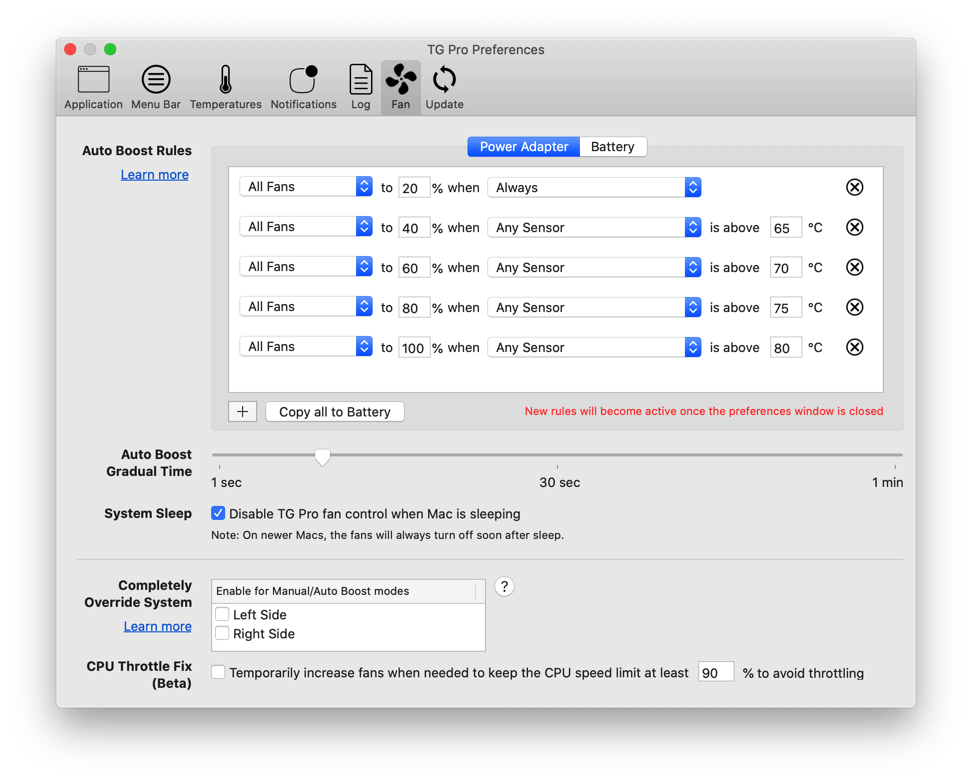Click the CPU speed limit field showing 90
This screenshot has height=782, width=972.
tap(716, 672)
